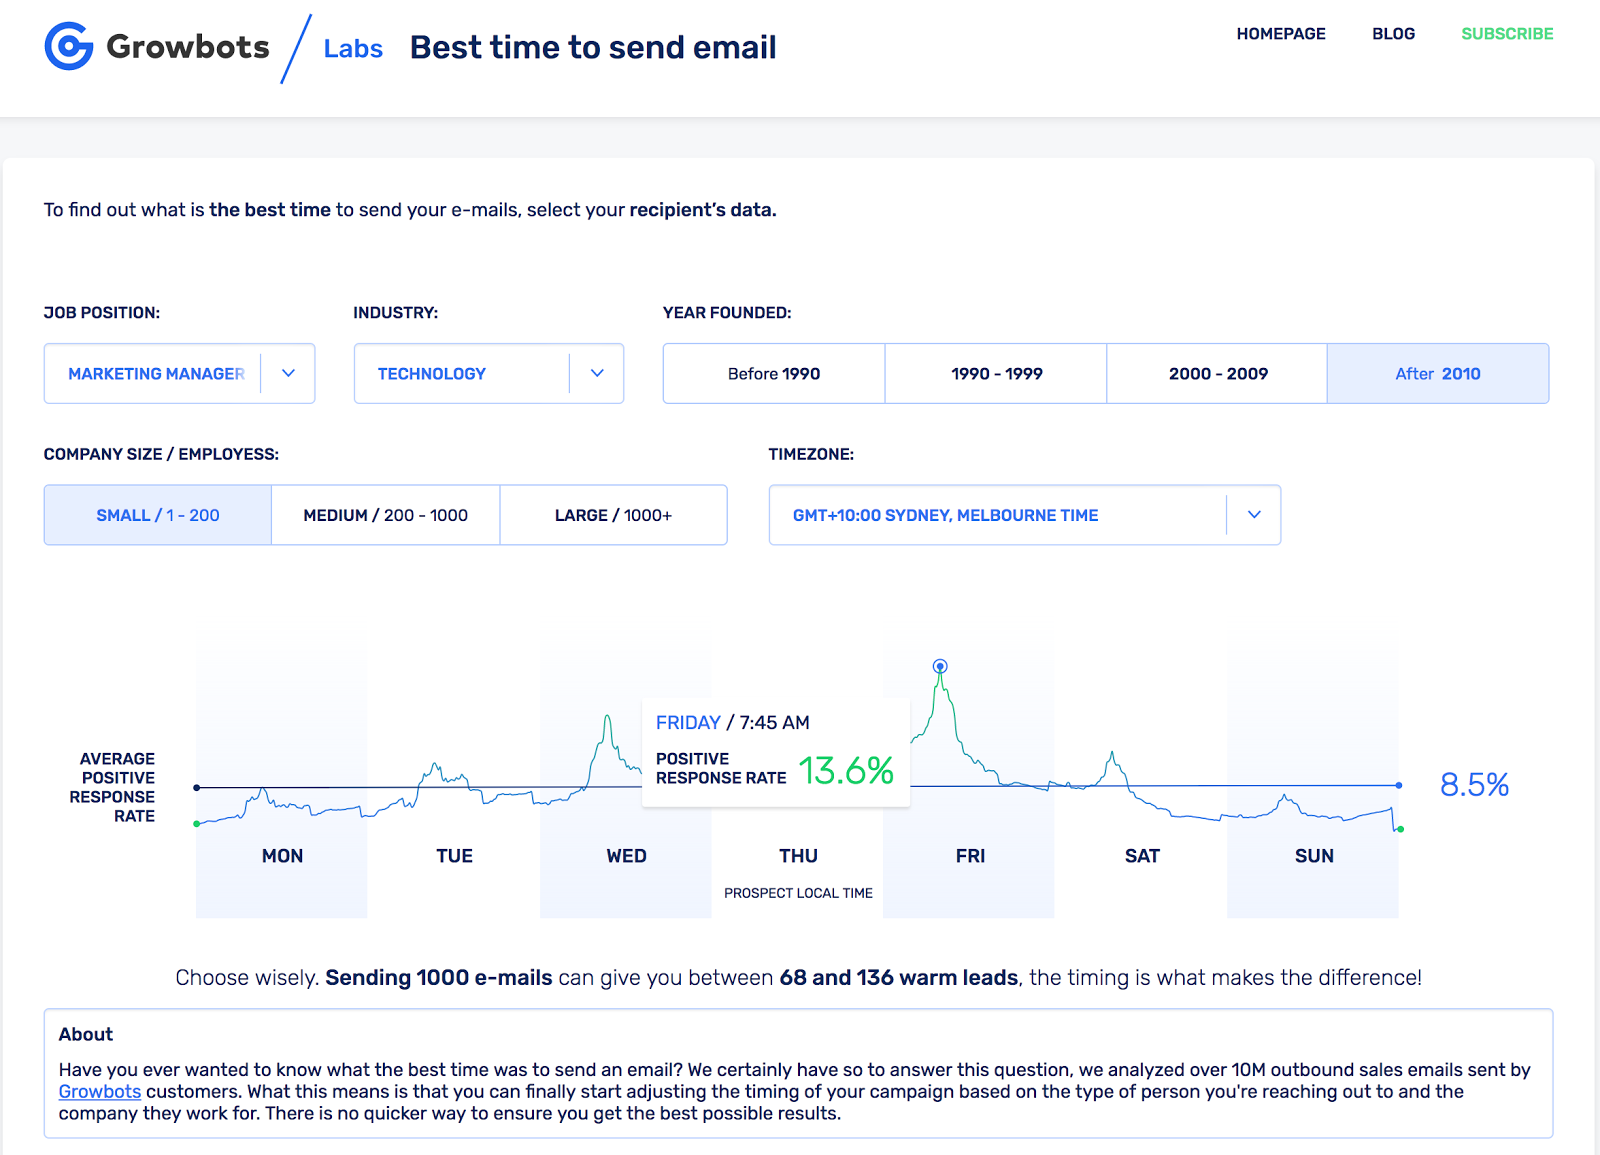Click the average line's right endpoint dot

coord(1398,785)
